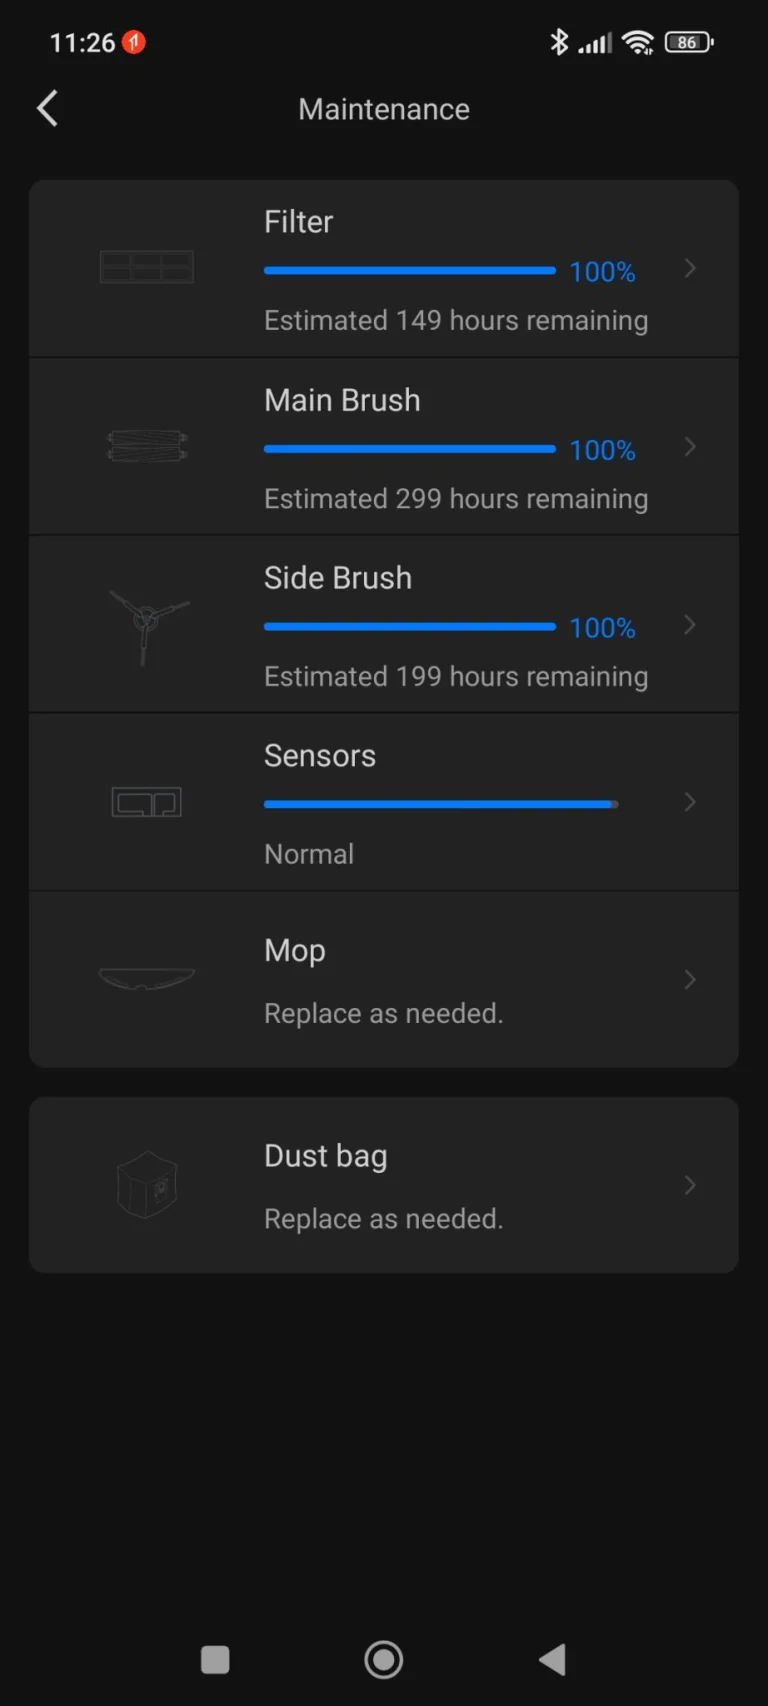Tap the Main Brush roller icon

(x=147, y=445)
